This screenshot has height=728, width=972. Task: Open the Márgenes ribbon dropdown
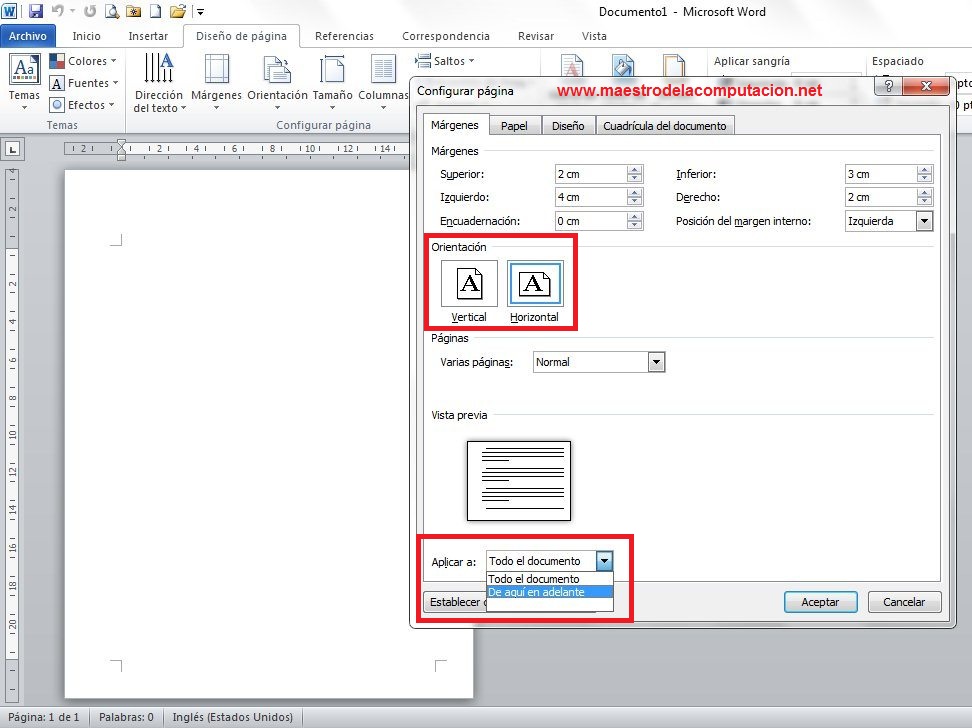click(216, 83)
